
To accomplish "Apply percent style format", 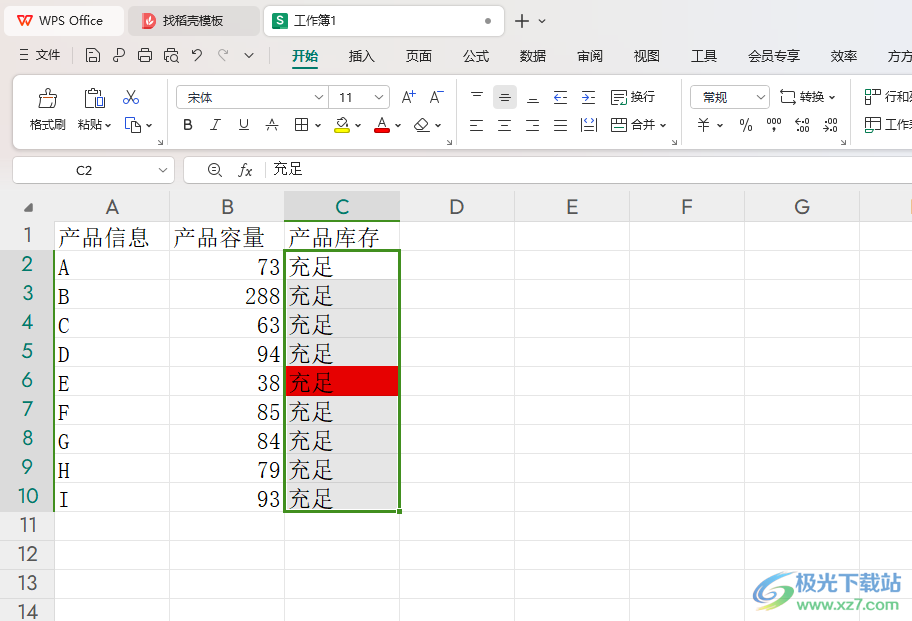I will (746, 125).
